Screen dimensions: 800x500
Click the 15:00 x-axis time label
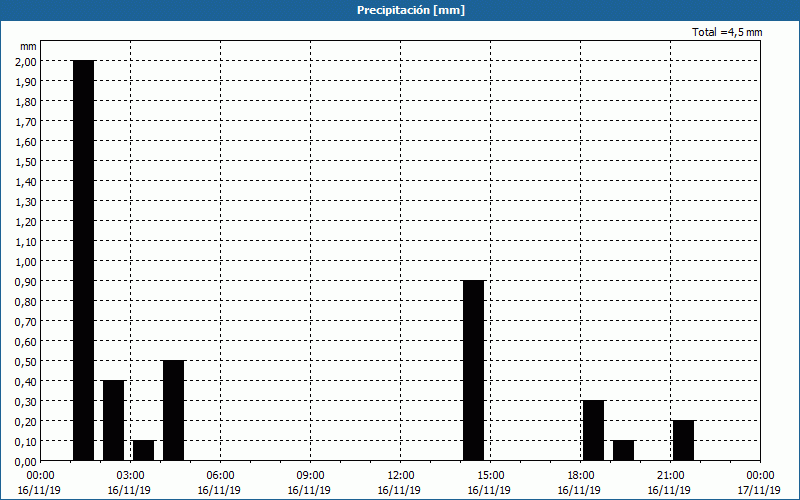(x=491, y=476)
